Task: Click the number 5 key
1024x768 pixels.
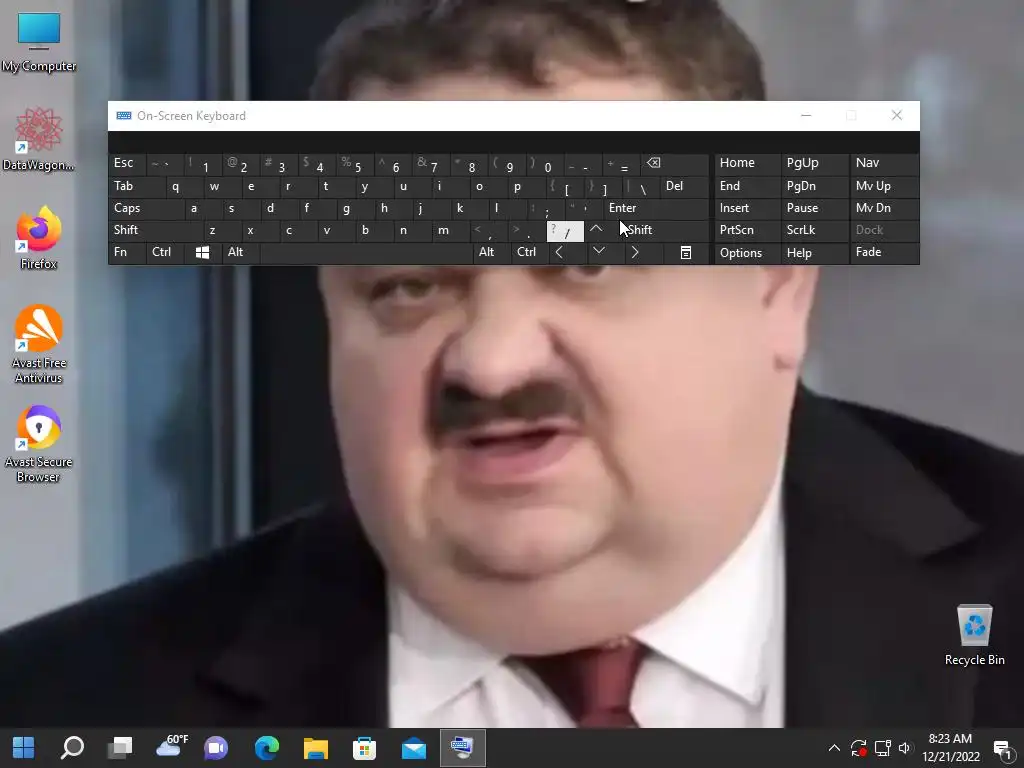Action: click(356, 163)
